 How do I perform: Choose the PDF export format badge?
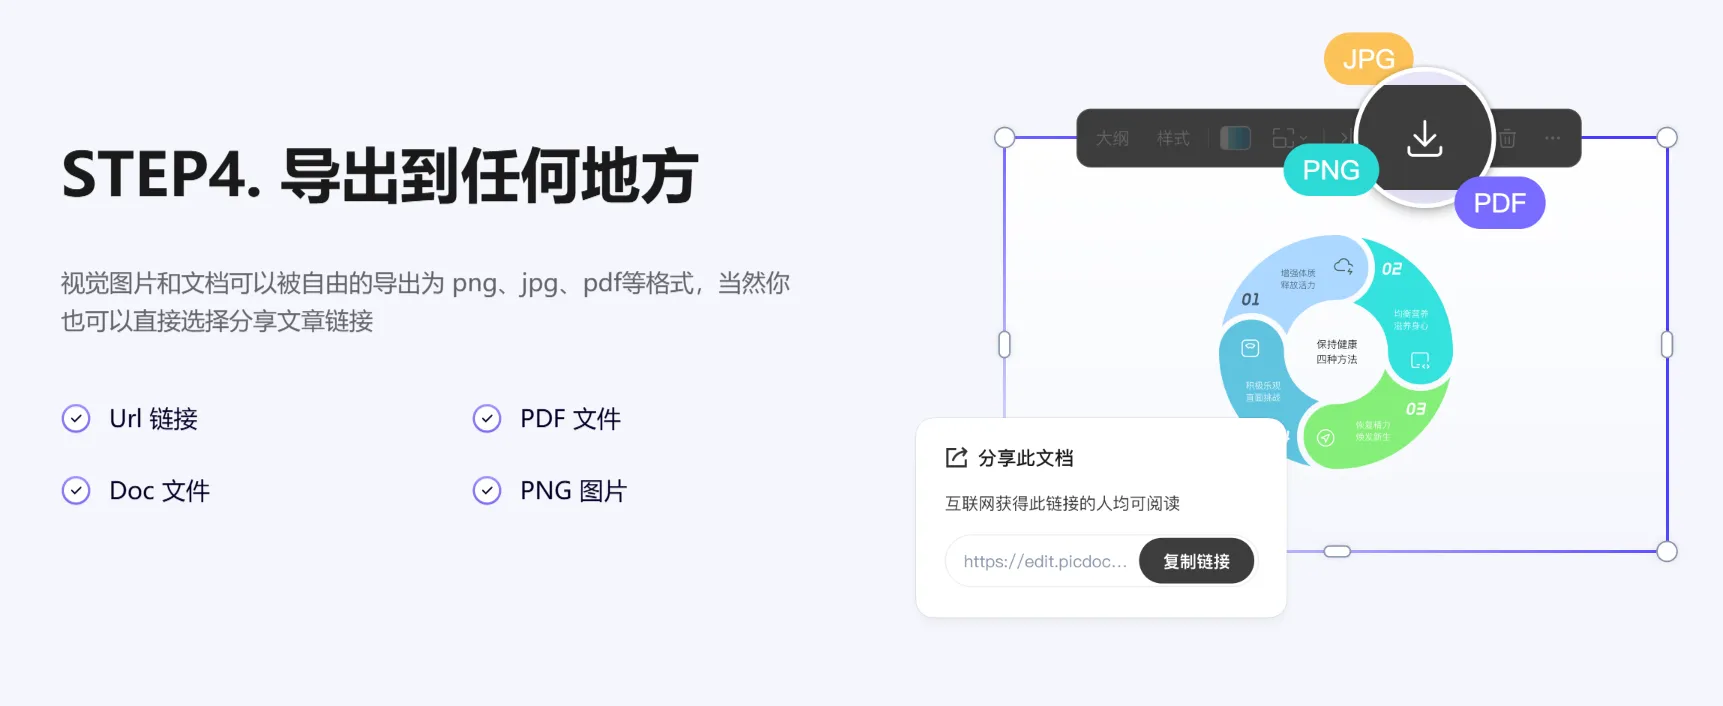coord(1499,203)
